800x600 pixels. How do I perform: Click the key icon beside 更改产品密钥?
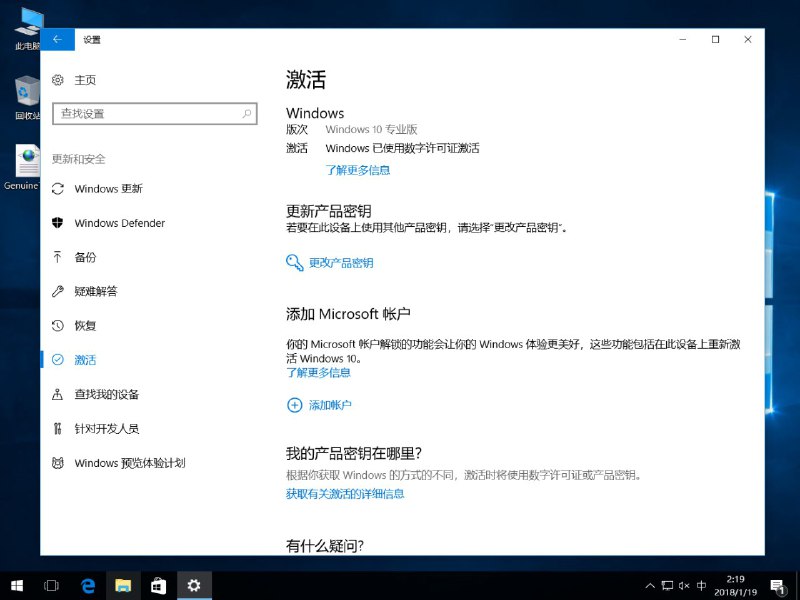(294, 263)
